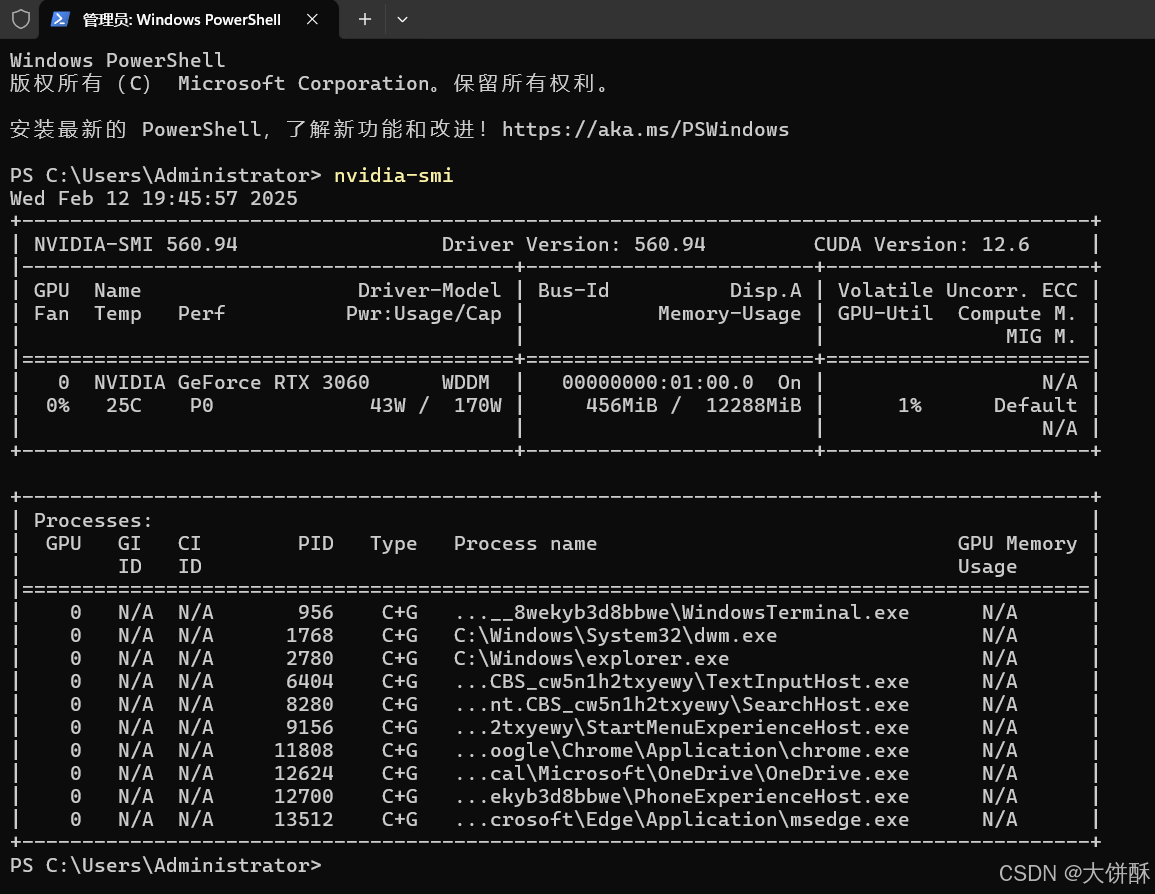
Task: Click the PID column header
Action: pyautogui.click(x=315, y=543)
